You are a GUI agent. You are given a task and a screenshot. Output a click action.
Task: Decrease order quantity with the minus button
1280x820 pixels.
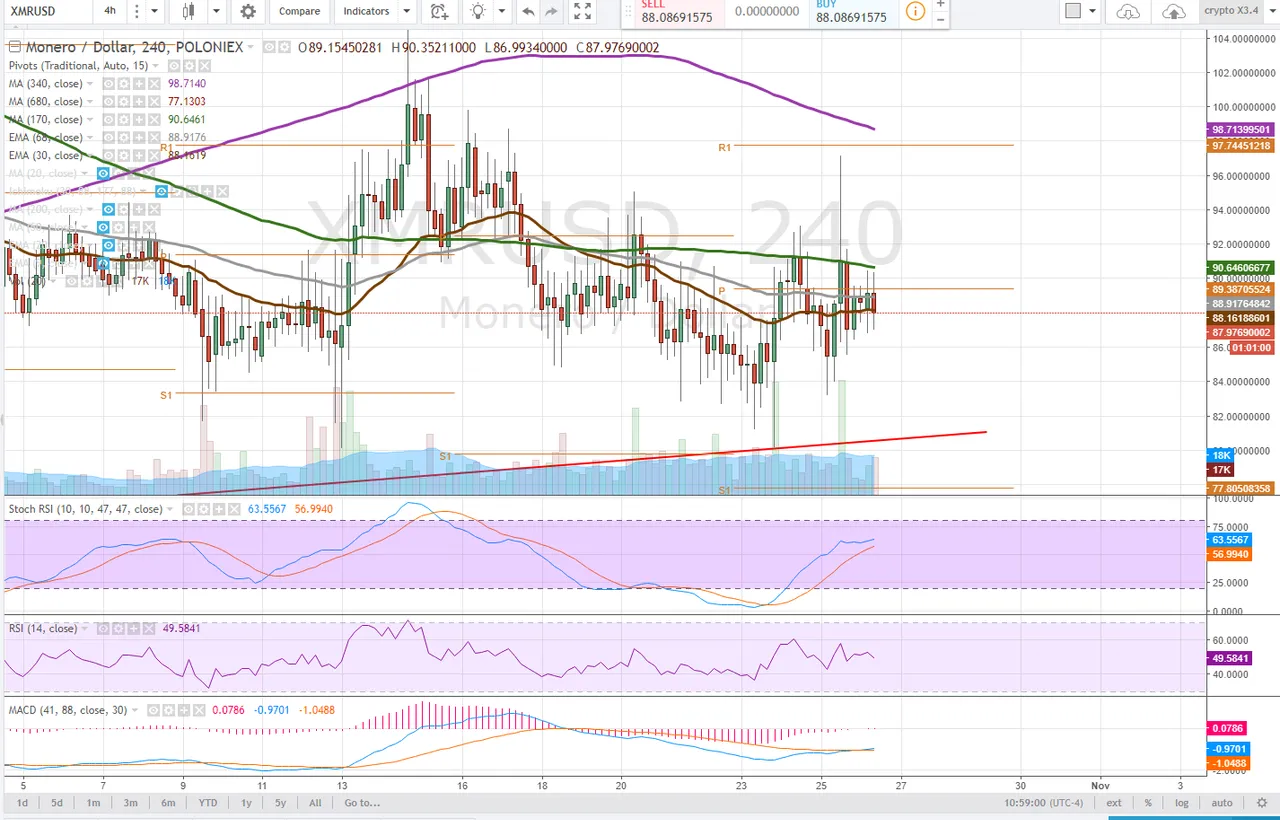coord(941,19)
